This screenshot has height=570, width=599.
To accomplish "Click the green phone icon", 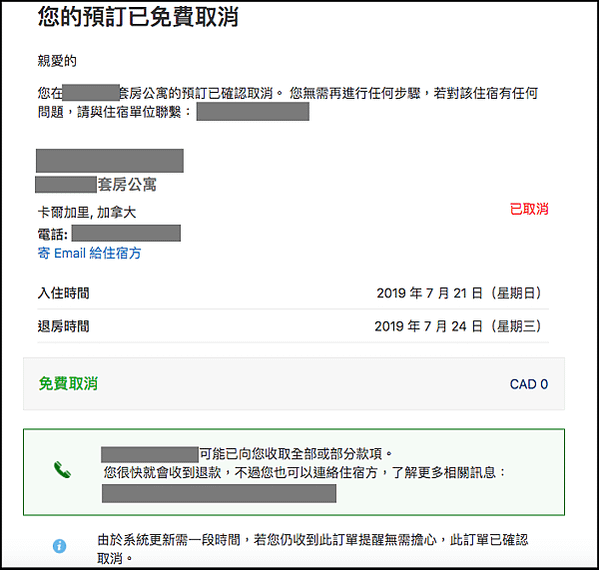I will click(62, 470).
